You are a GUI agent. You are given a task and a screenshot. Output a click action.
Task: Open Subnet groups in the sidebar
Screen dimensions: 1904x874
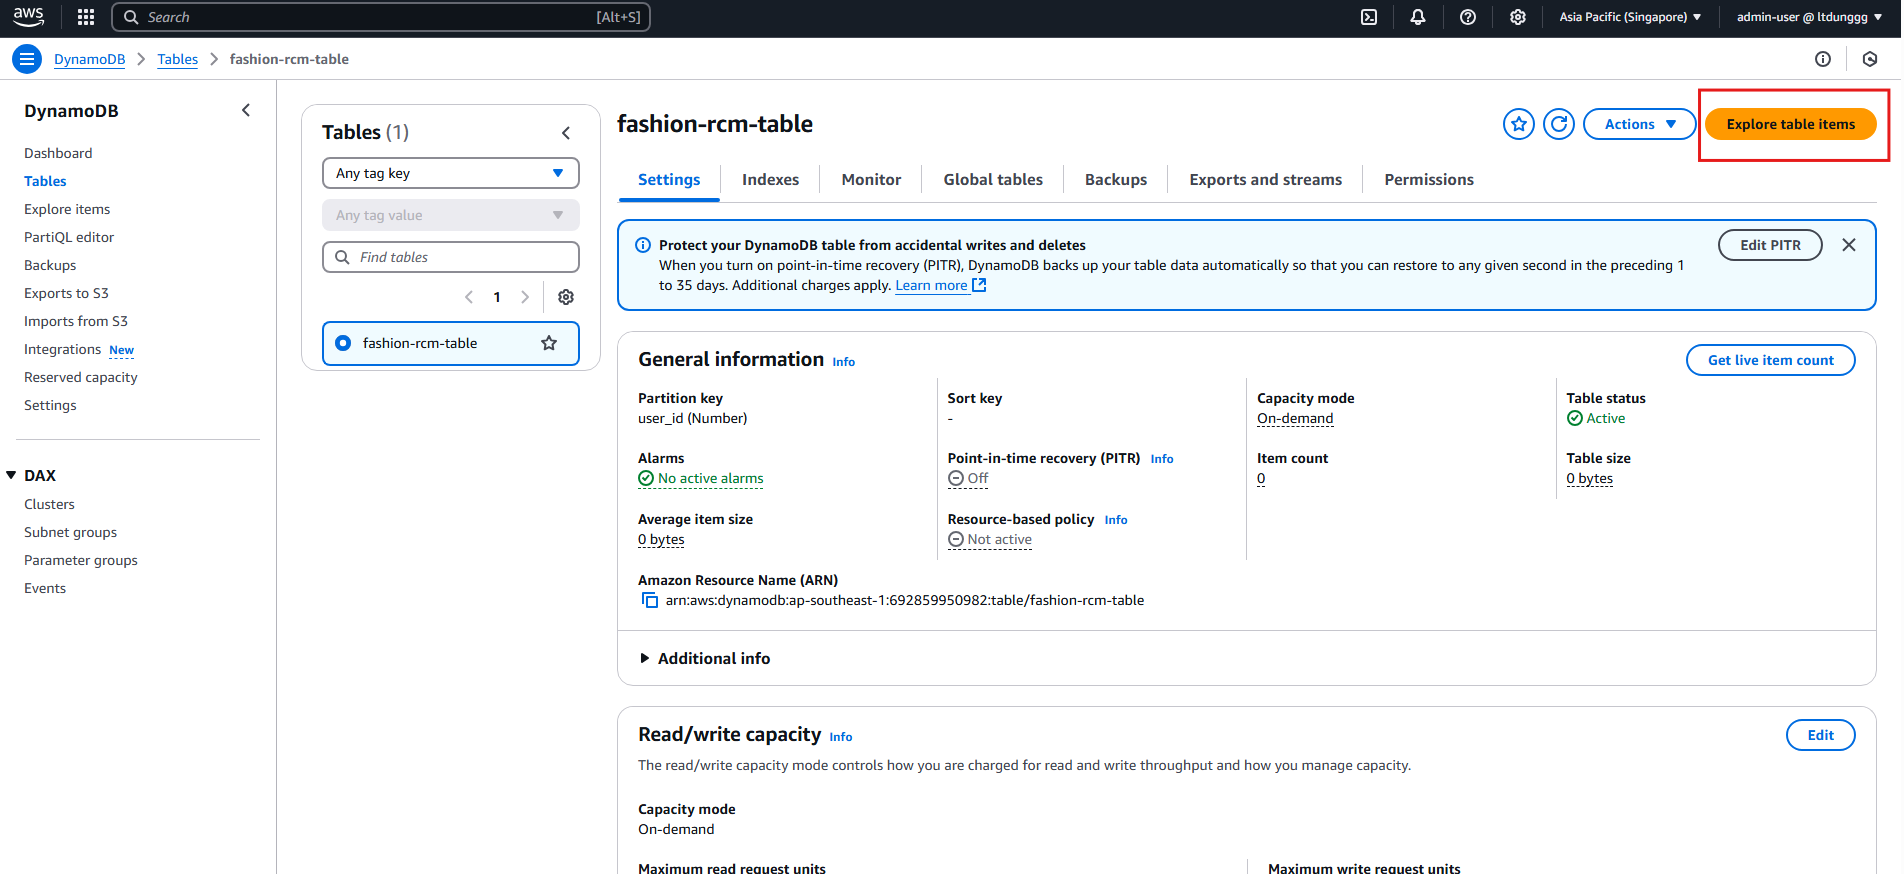click(x=70, y=532)
